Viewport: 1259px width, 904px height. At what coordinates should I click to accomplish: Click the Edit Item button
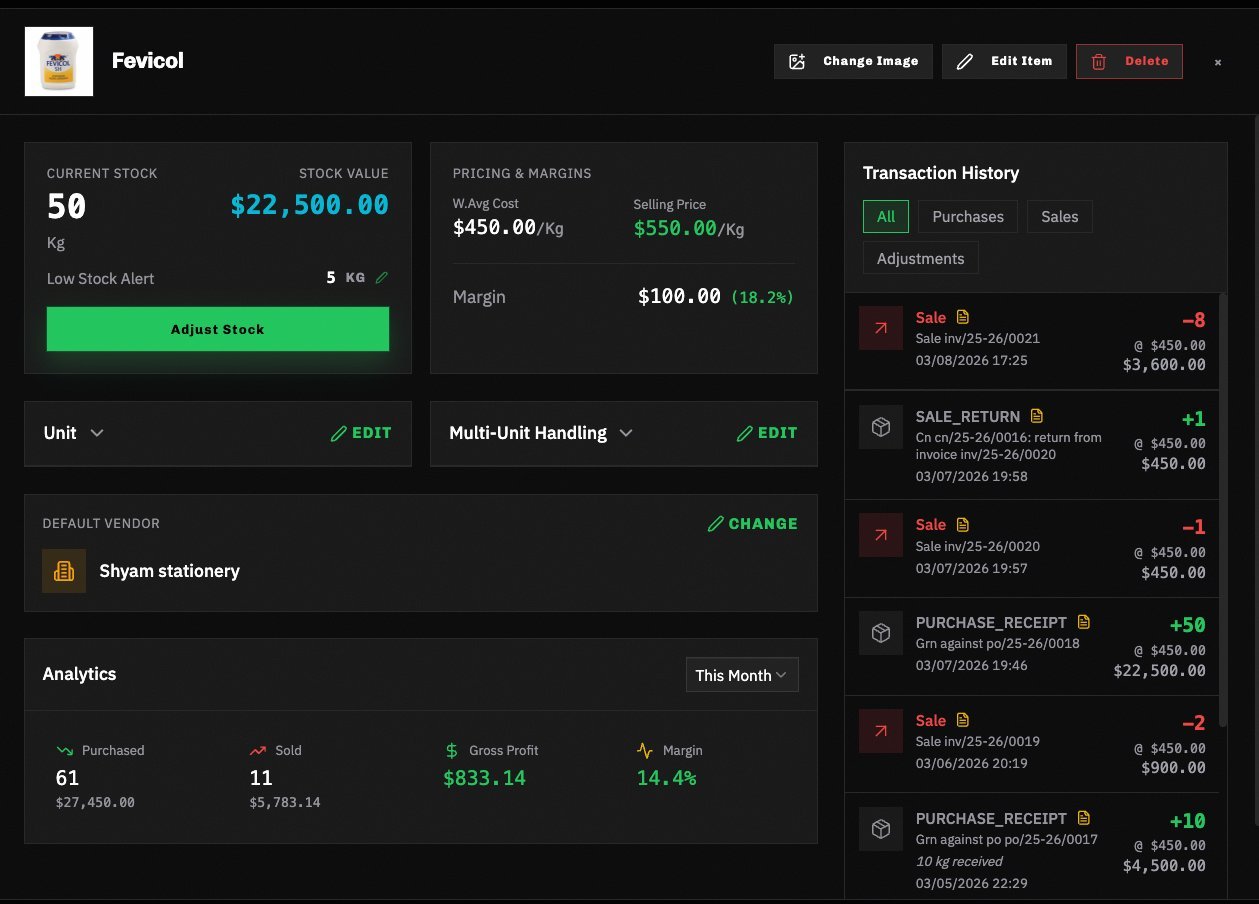click(1004, 61)
